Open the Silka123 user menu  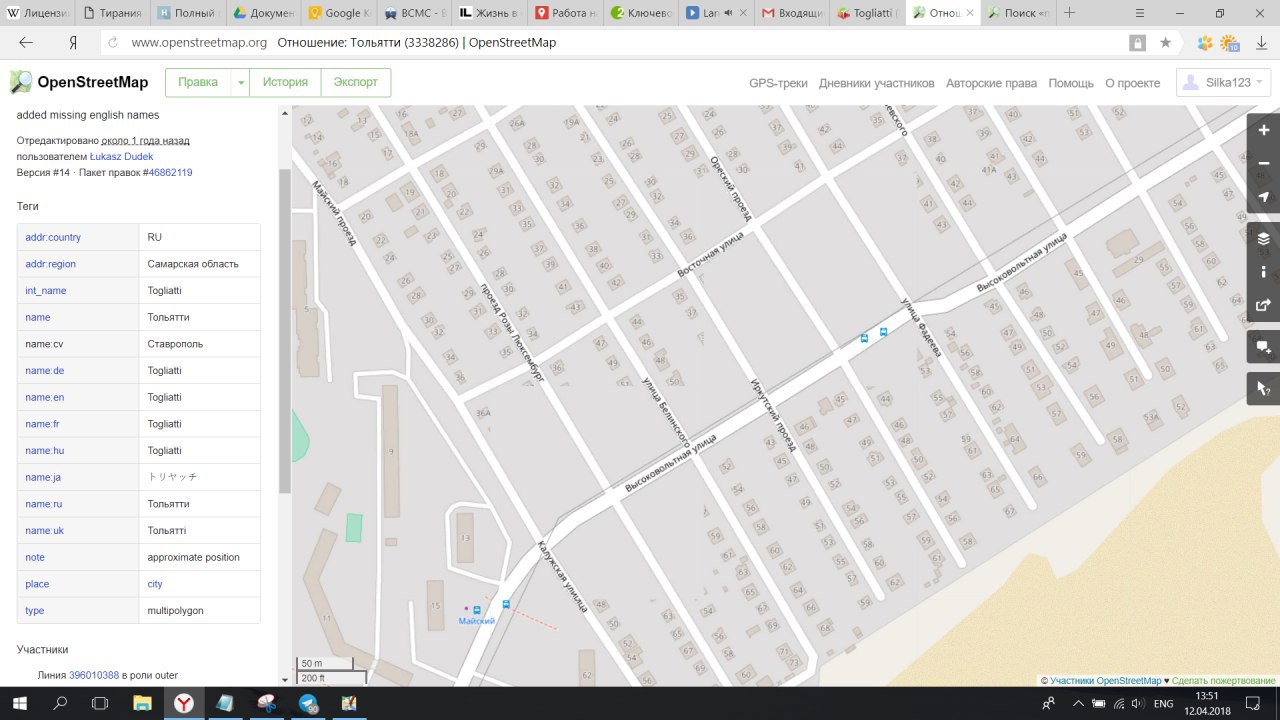[1223, 83]
